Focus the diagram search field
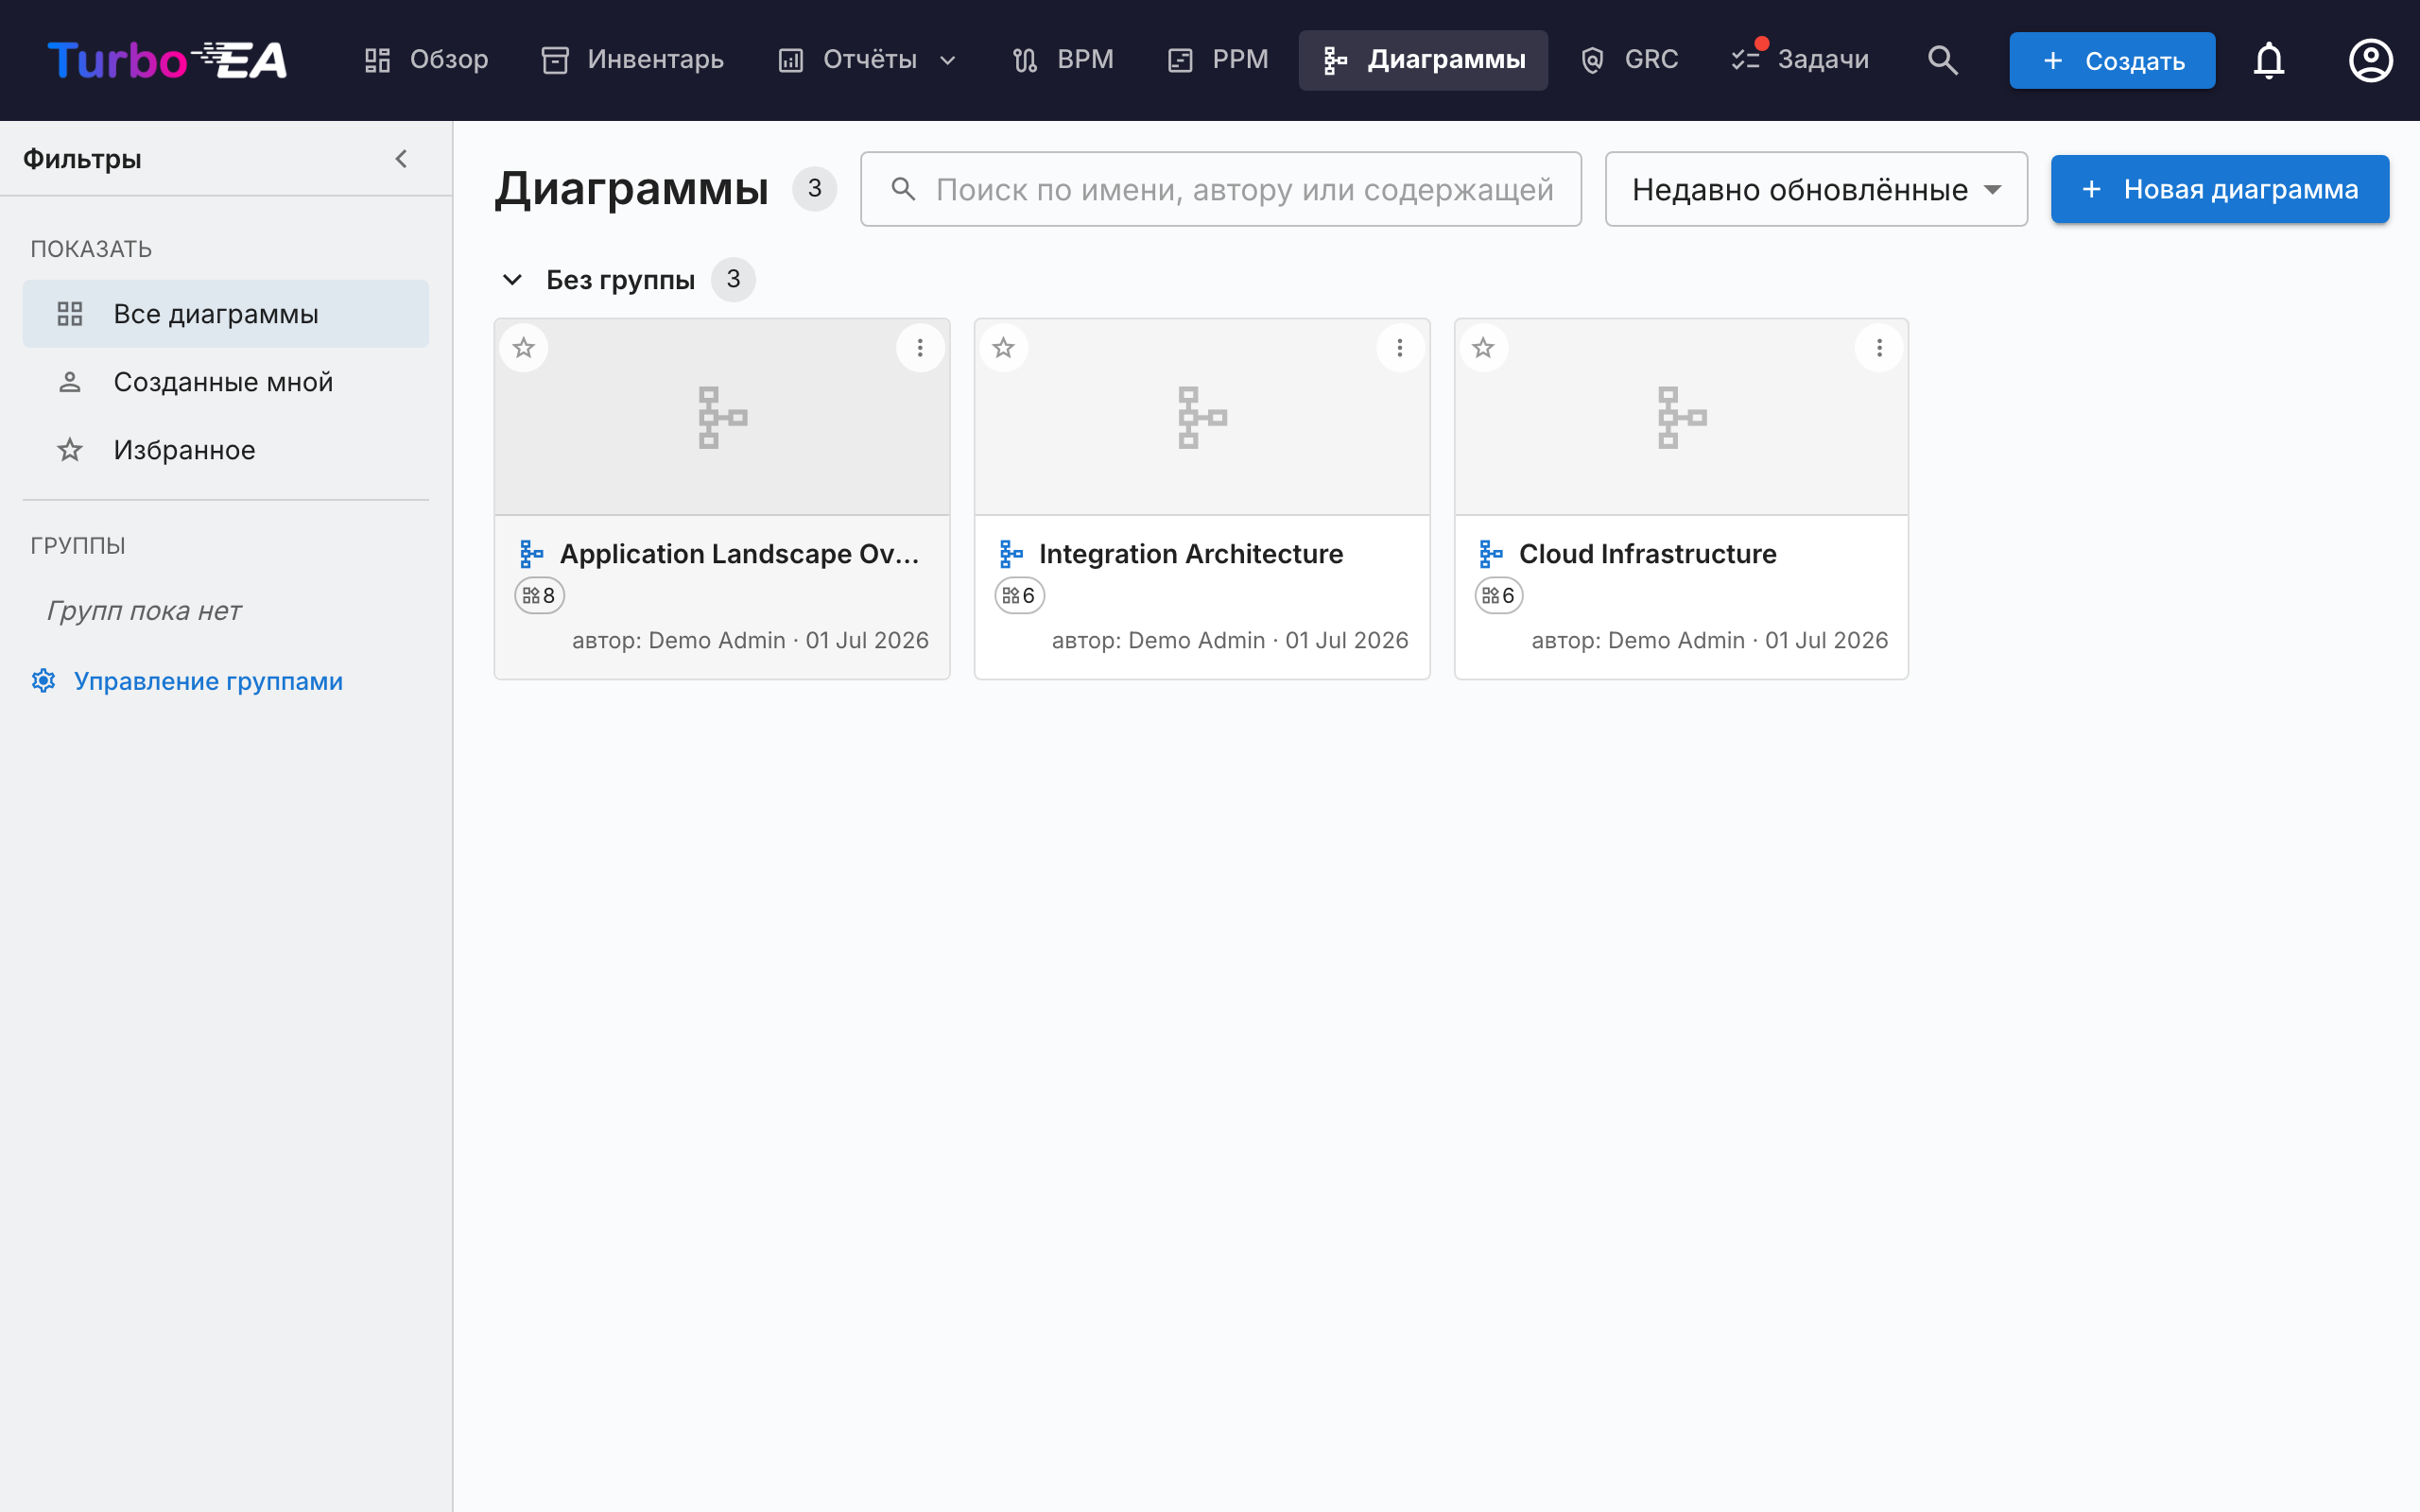 [1221, 189]
